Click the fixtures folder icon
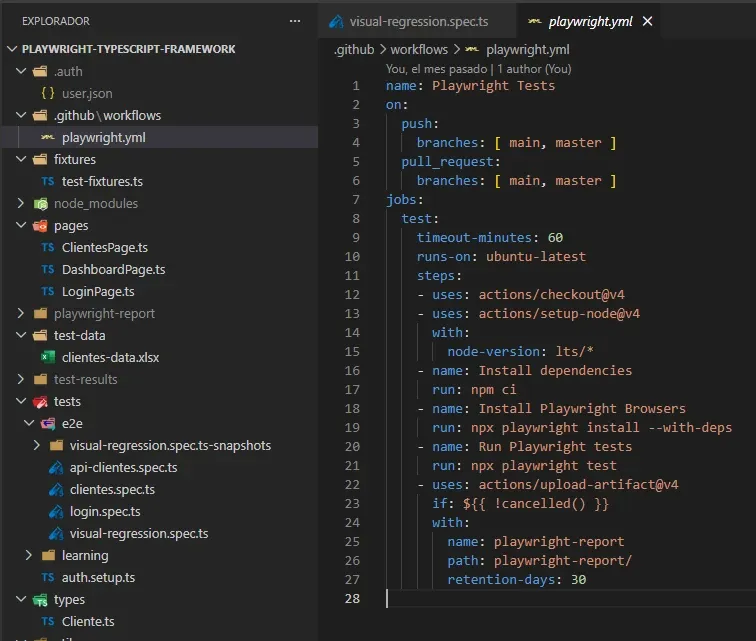Viewport: 756px width, 641px height. (40, 159)
